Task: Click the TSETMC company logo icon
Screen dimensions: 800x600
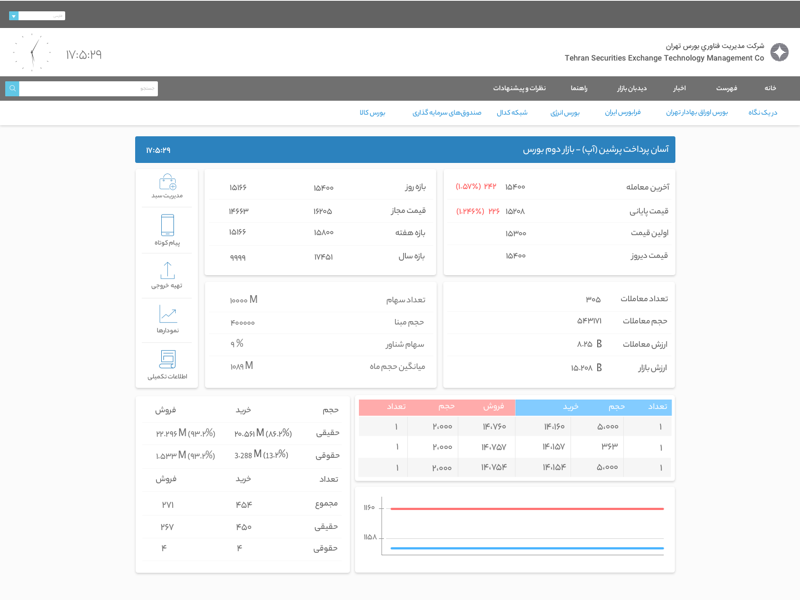Action: point(779,53)
